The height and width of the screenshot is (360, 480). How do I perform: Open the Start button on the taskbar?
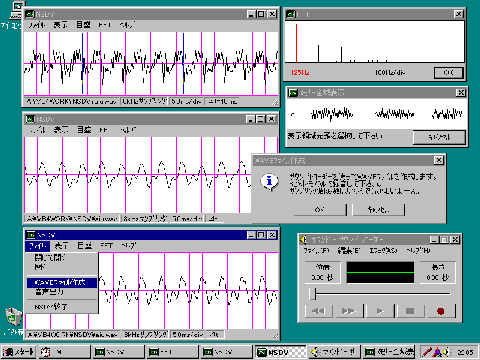coord(18,352)
